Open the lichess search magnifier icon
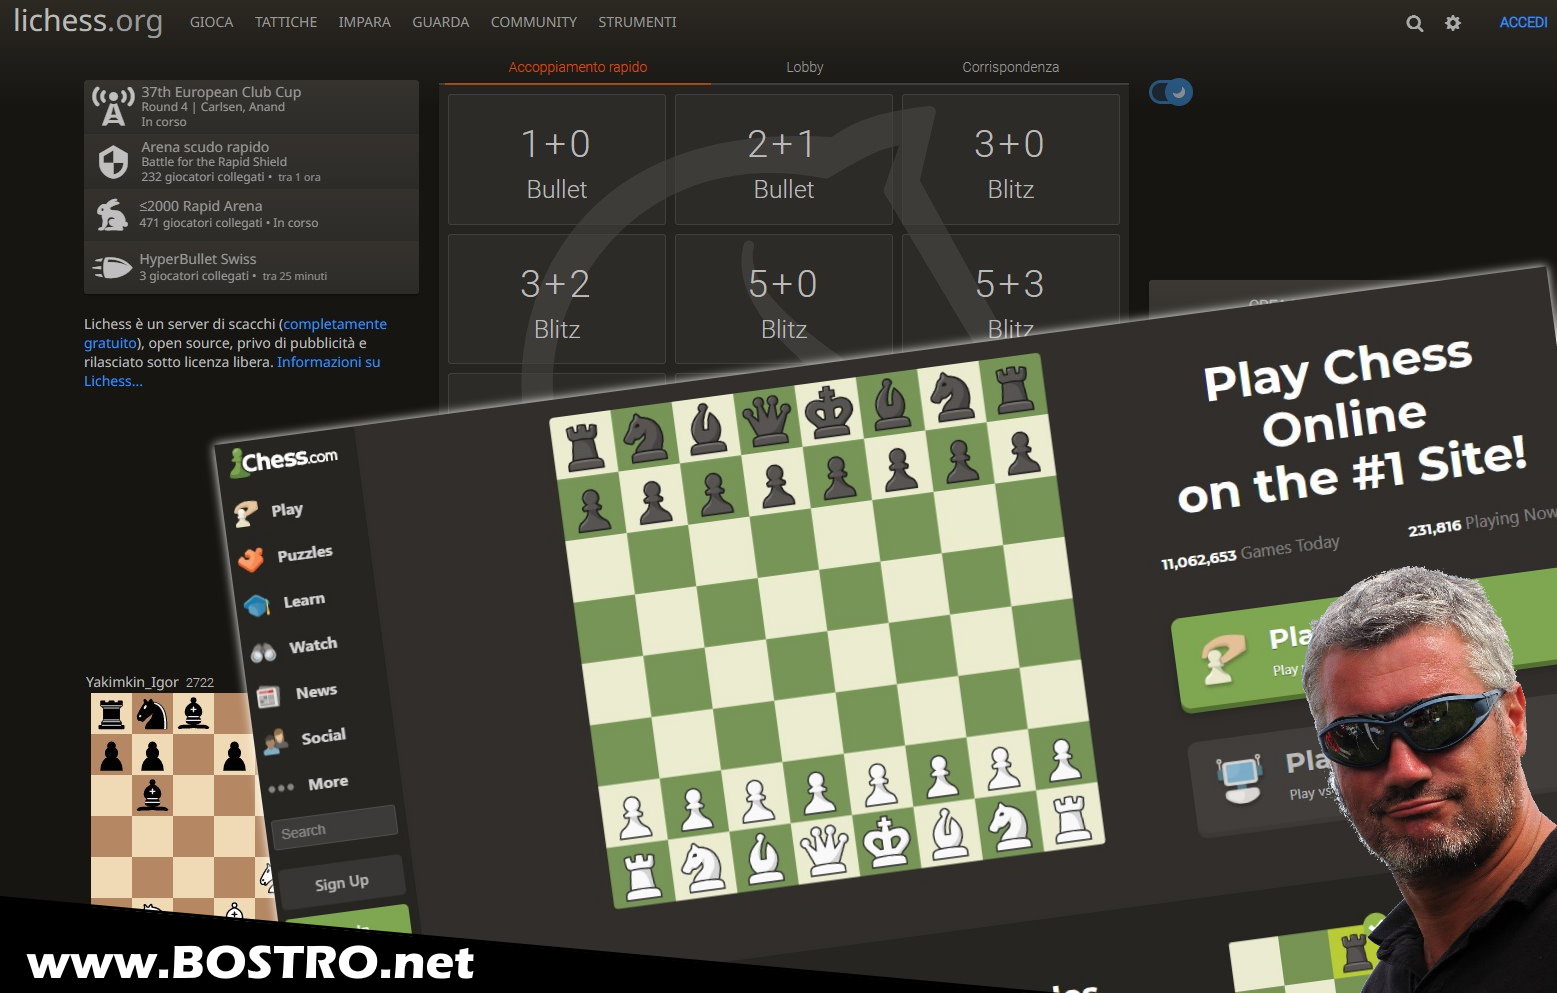Image resolution: width=1557 pixels, height=993 pixels. point(1414,23)
